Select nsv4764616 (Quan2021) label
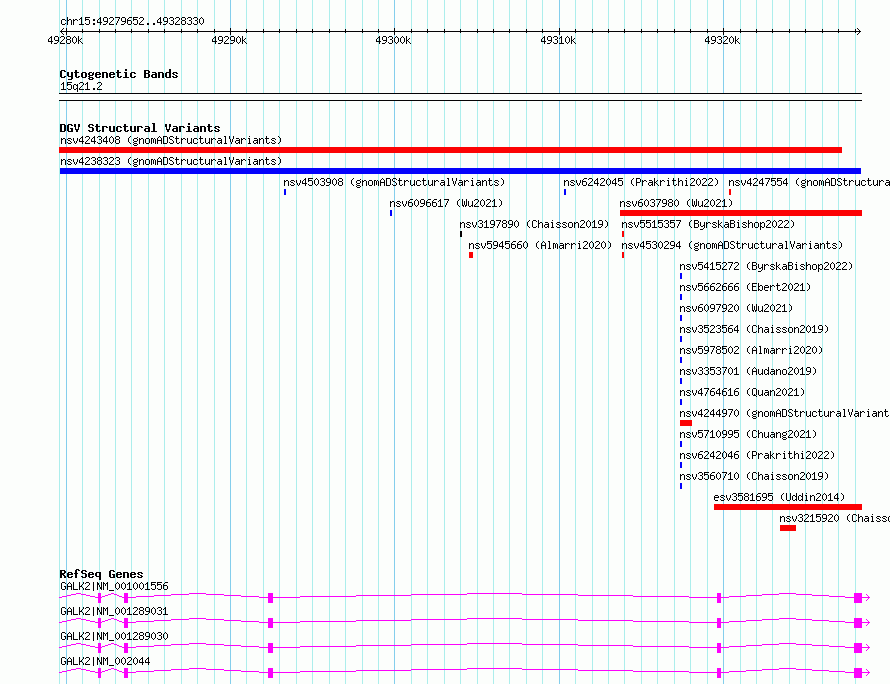This screenshot has width=890, height=684. pyautogui.click(x=742, y=392)
